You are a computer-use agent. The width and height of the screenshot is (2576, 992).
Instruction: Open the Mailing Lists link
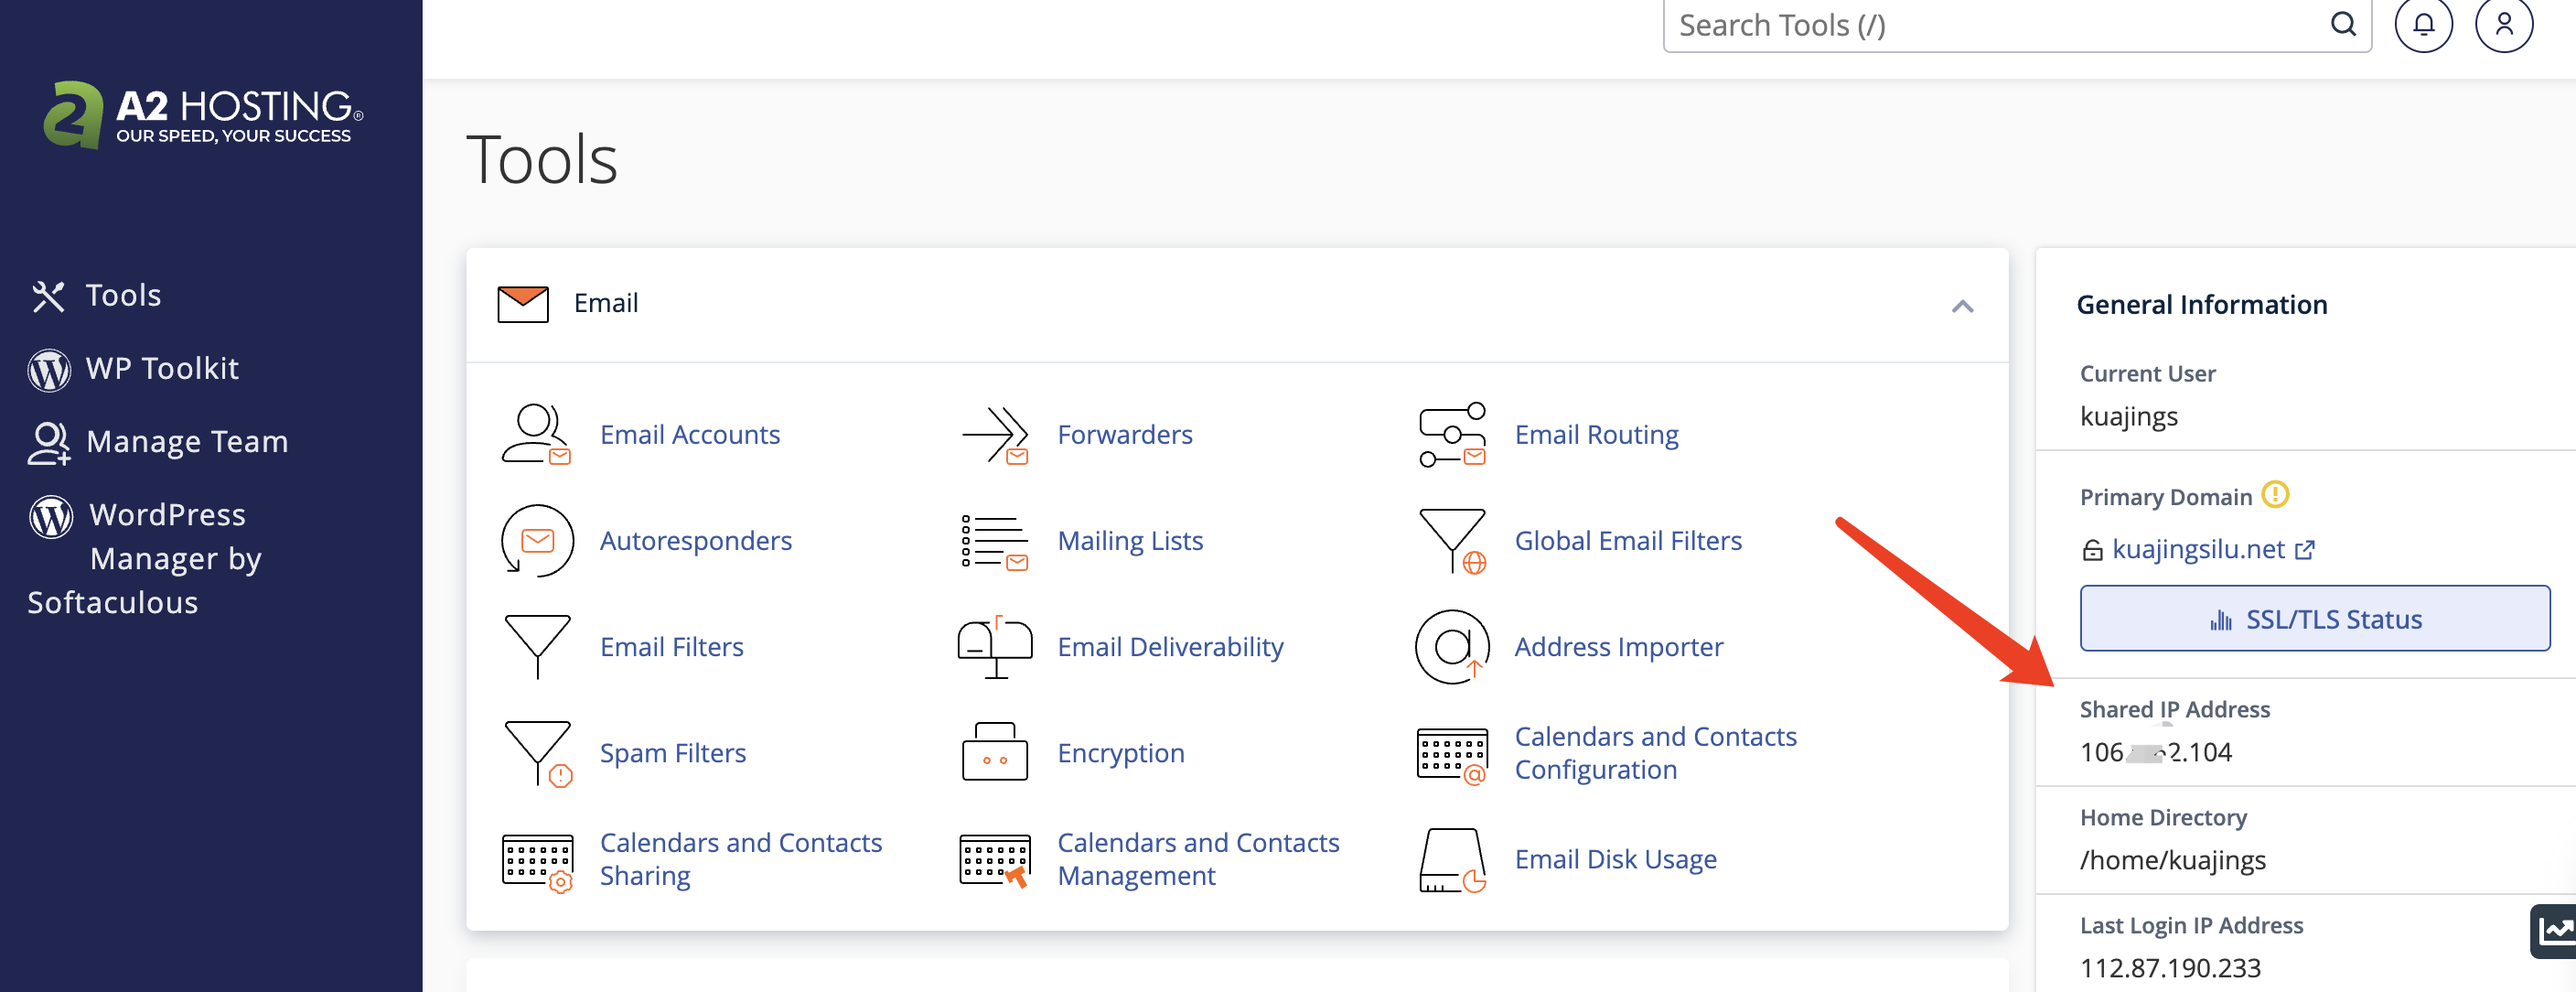[1130, 542]
